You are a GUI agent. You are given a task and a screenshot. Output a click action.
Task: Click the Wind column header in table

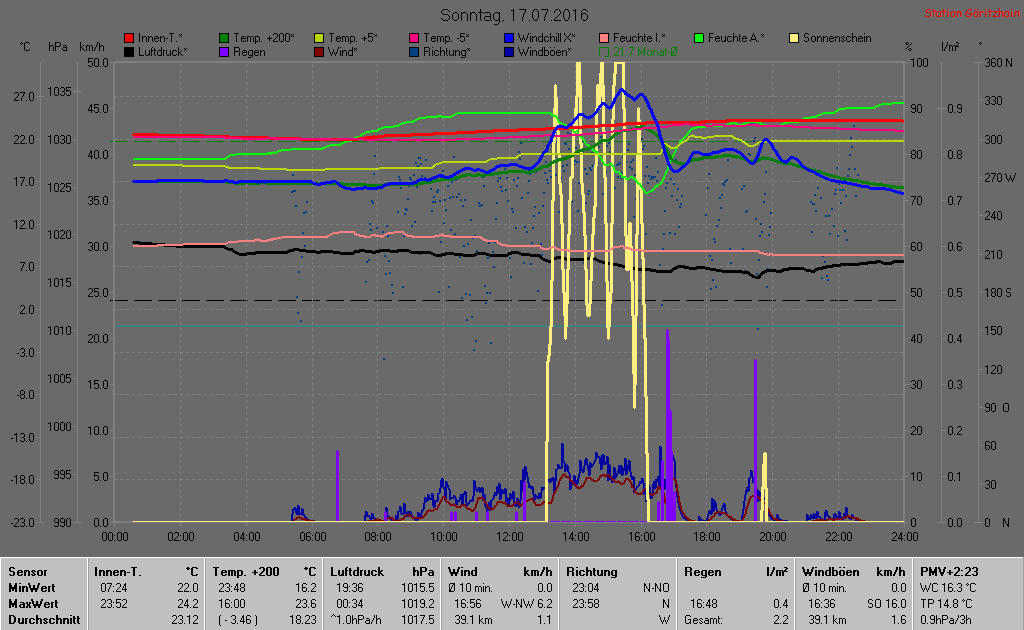[462, 572]
